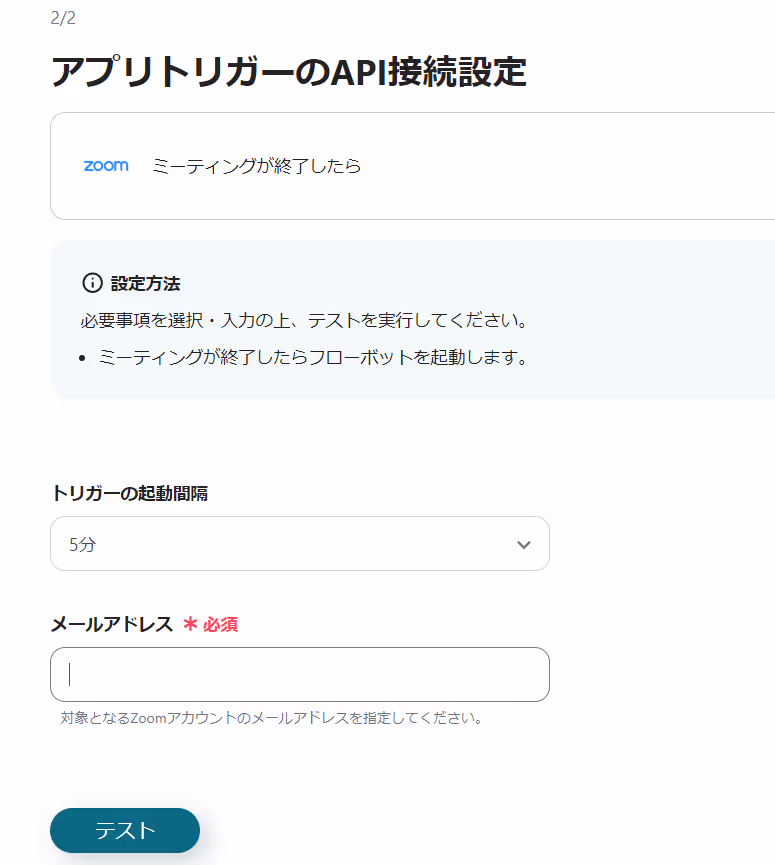This screenshot has width=775, height=865.
Task: Click the アプリトリガーのAPI接続設定 heading
Action: click(x=289, y=72)
